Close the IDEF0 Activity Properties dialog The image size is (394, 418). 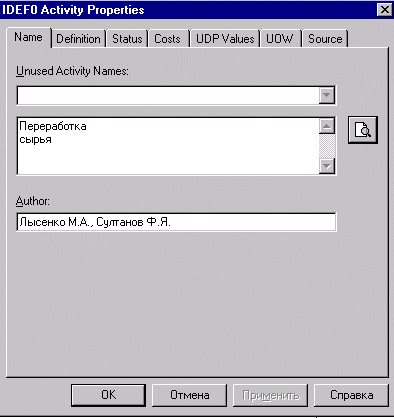click(384, 10)
